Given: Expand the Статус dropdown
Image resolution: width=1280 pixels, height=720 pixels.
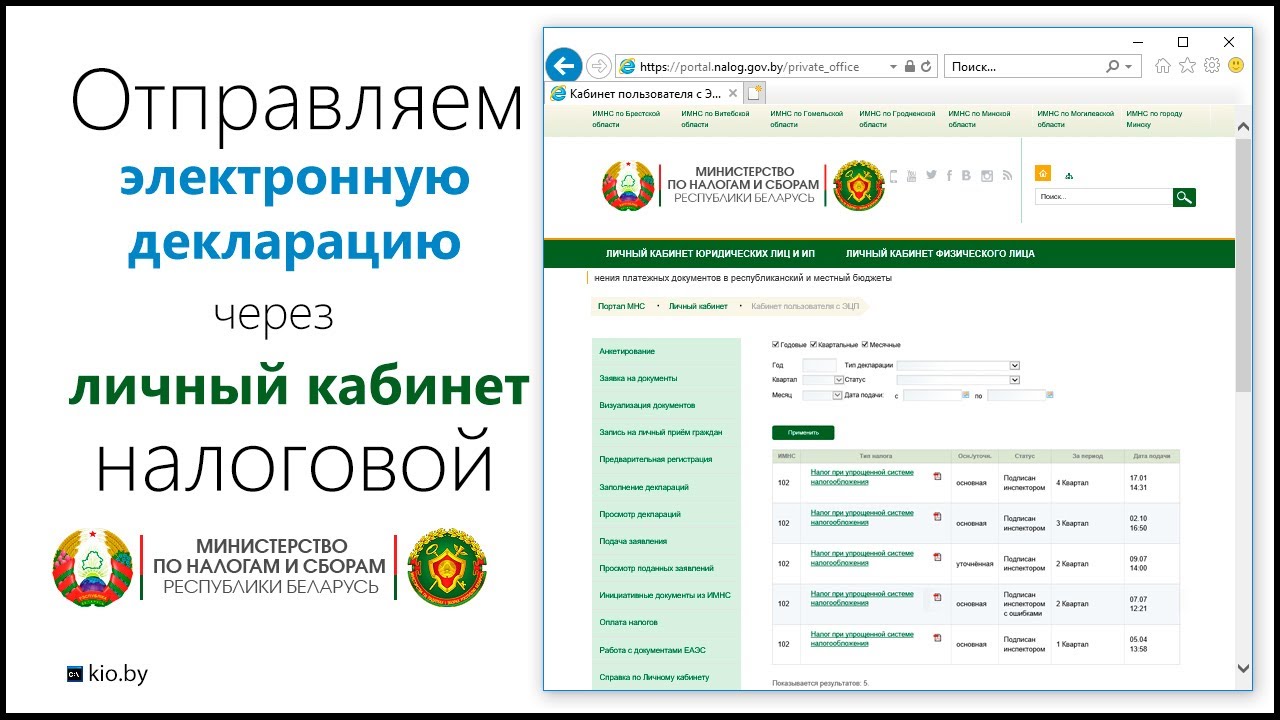Looking at the screenshot, I should [1014, 380].
